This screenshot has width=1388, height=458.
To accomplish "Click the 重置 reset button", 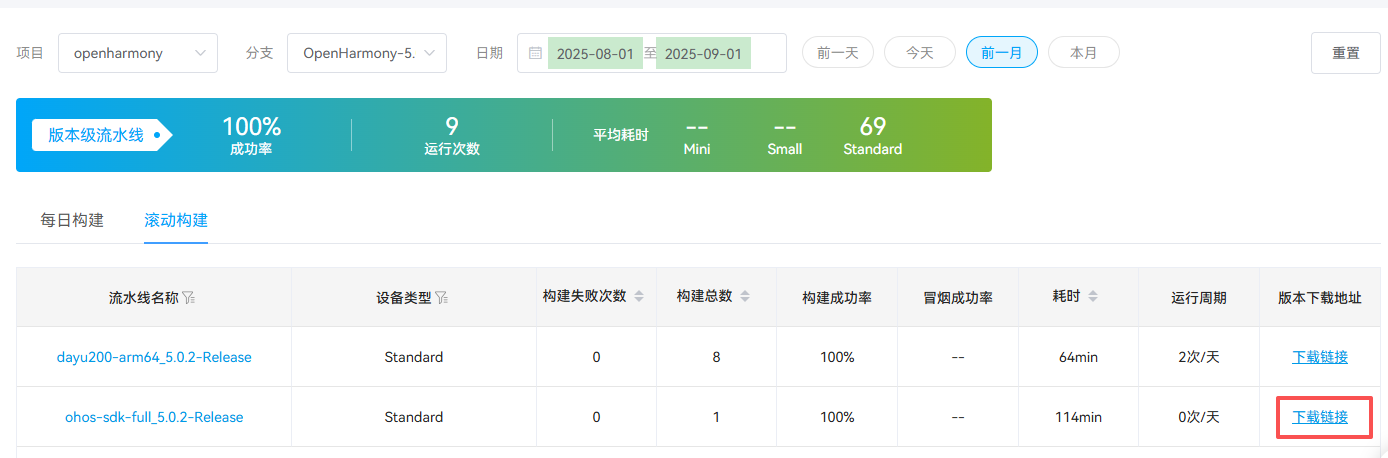I will pos(1346,53).
